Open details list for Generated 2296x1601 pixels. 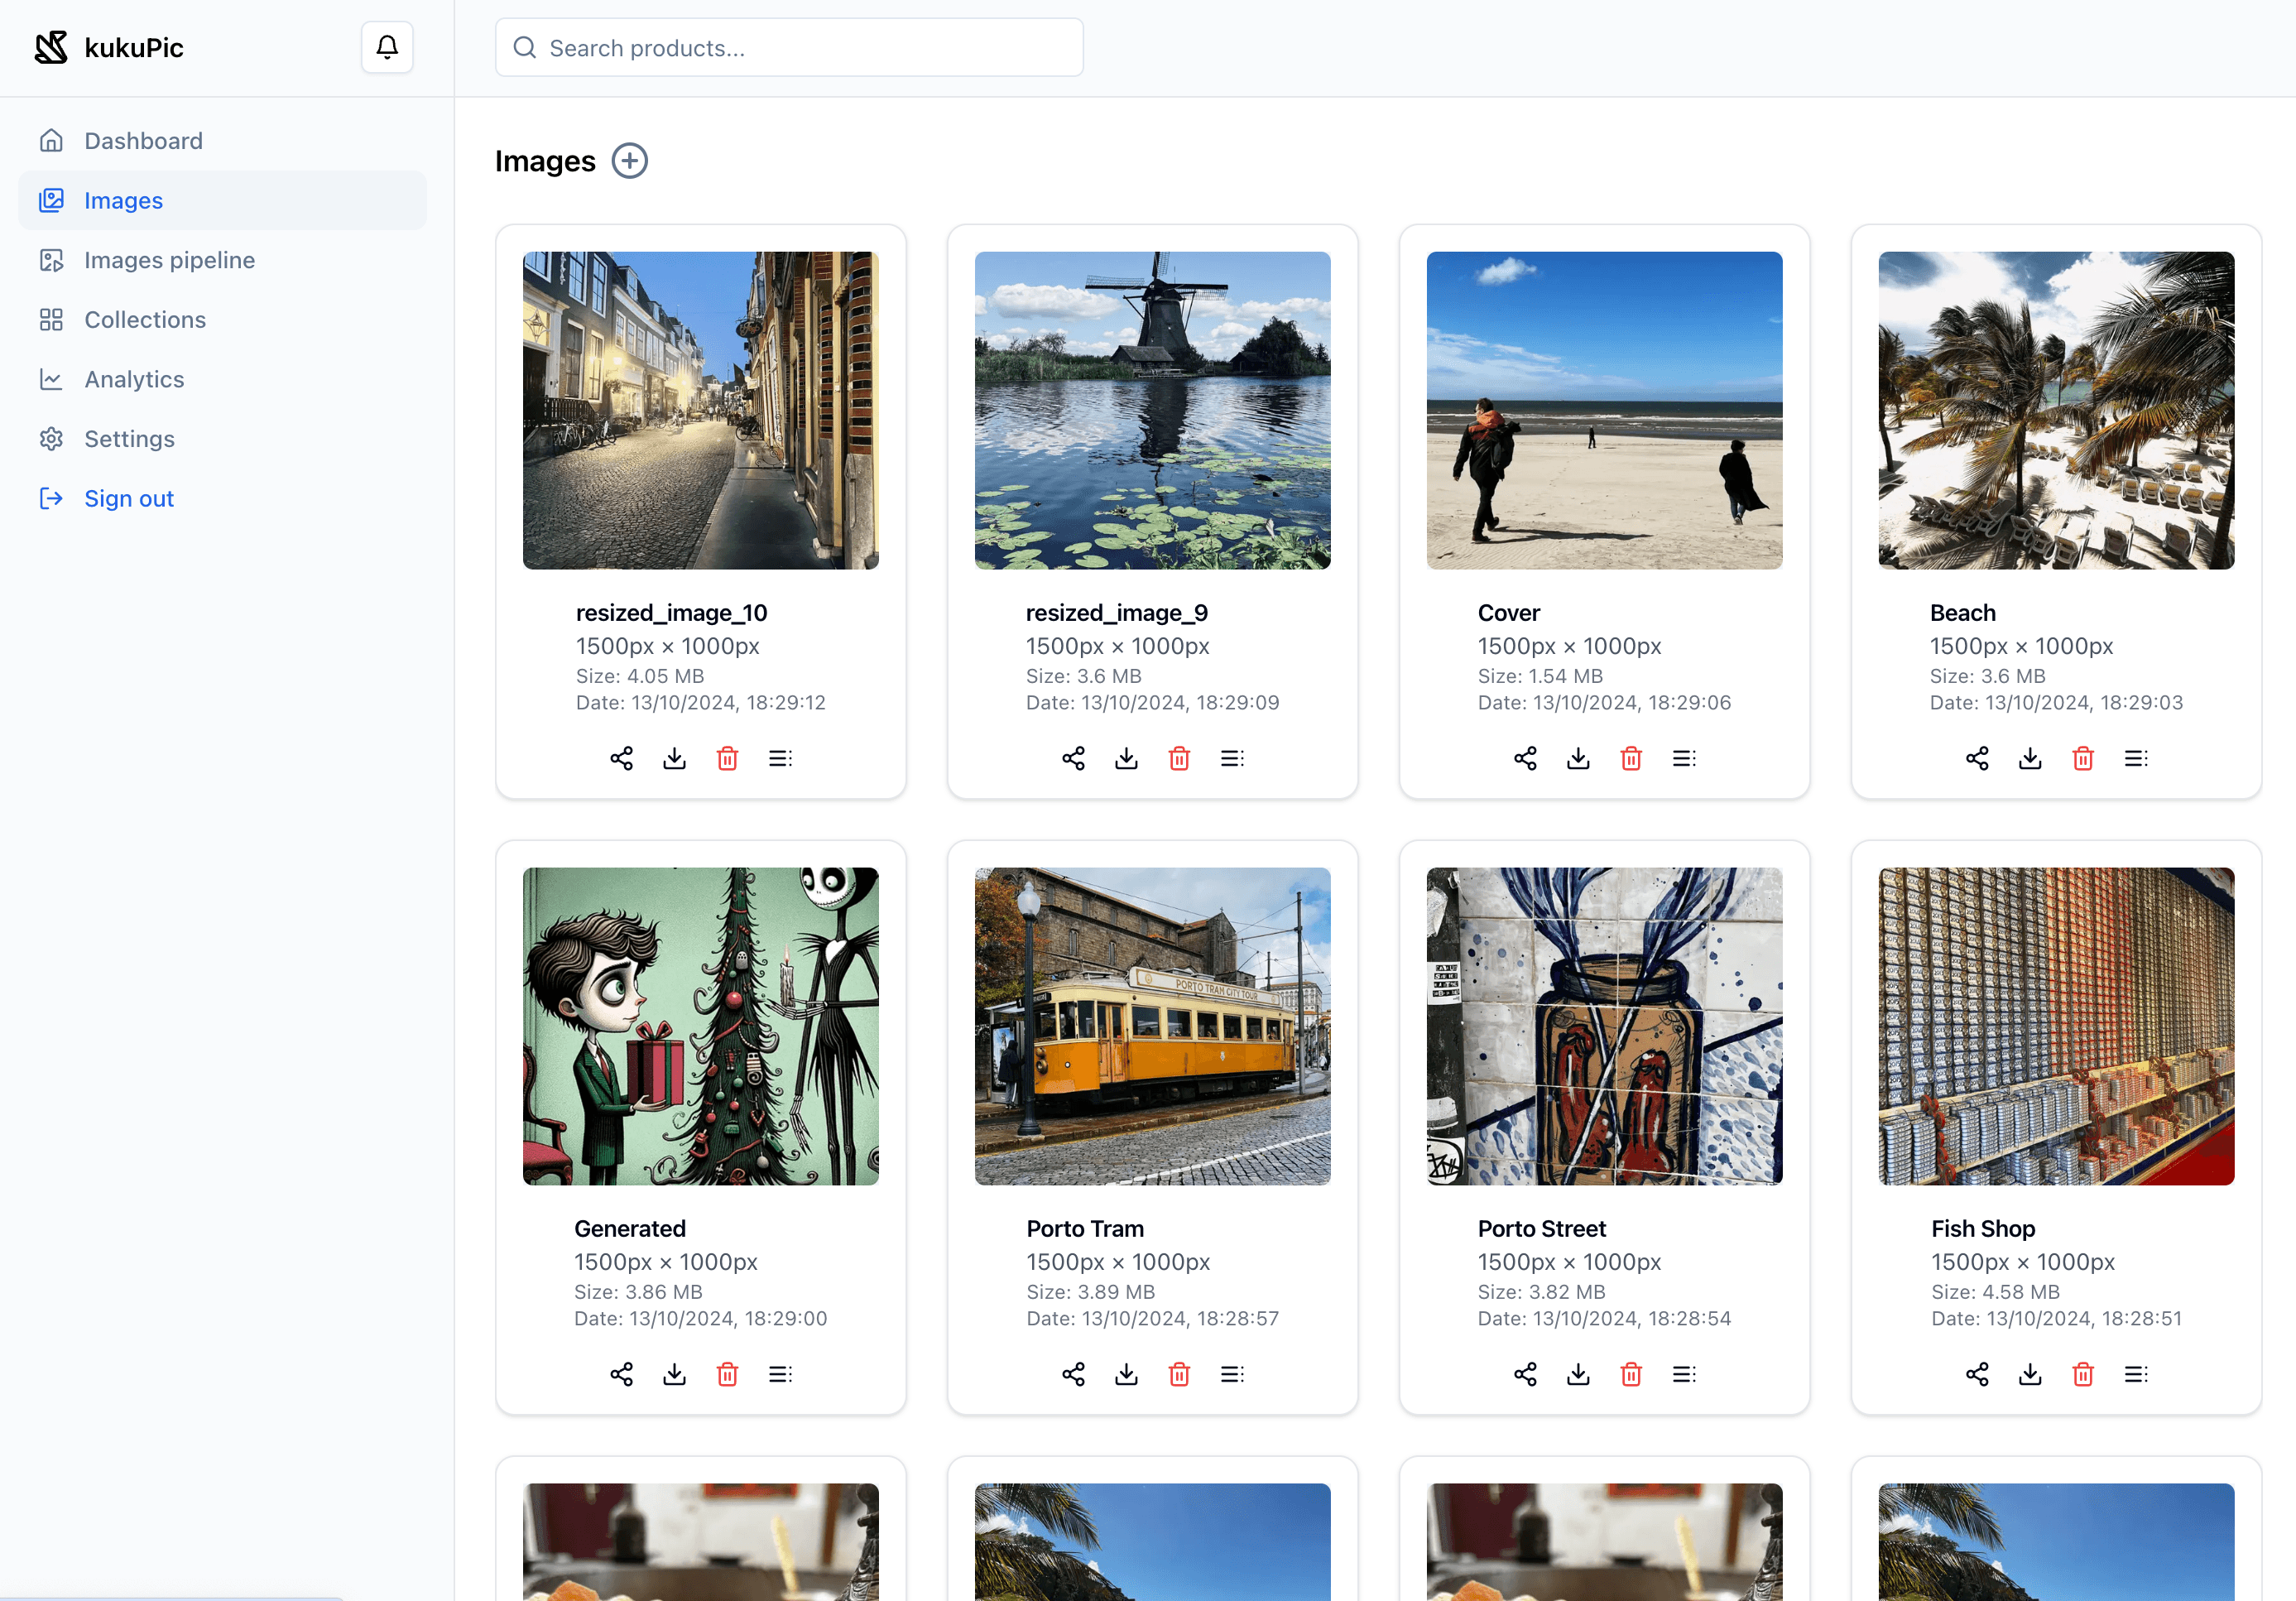(780, 1375)
